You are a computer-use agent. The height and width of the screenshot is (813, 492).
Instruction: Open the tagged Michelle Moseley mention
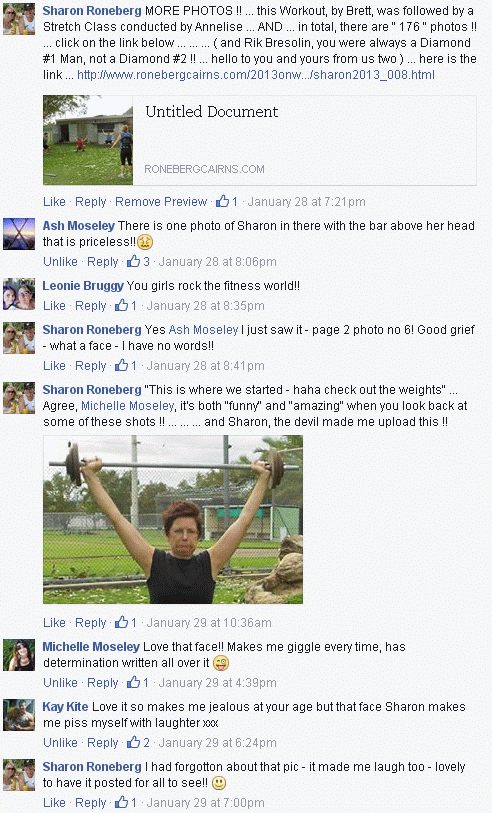click(128, 406)
